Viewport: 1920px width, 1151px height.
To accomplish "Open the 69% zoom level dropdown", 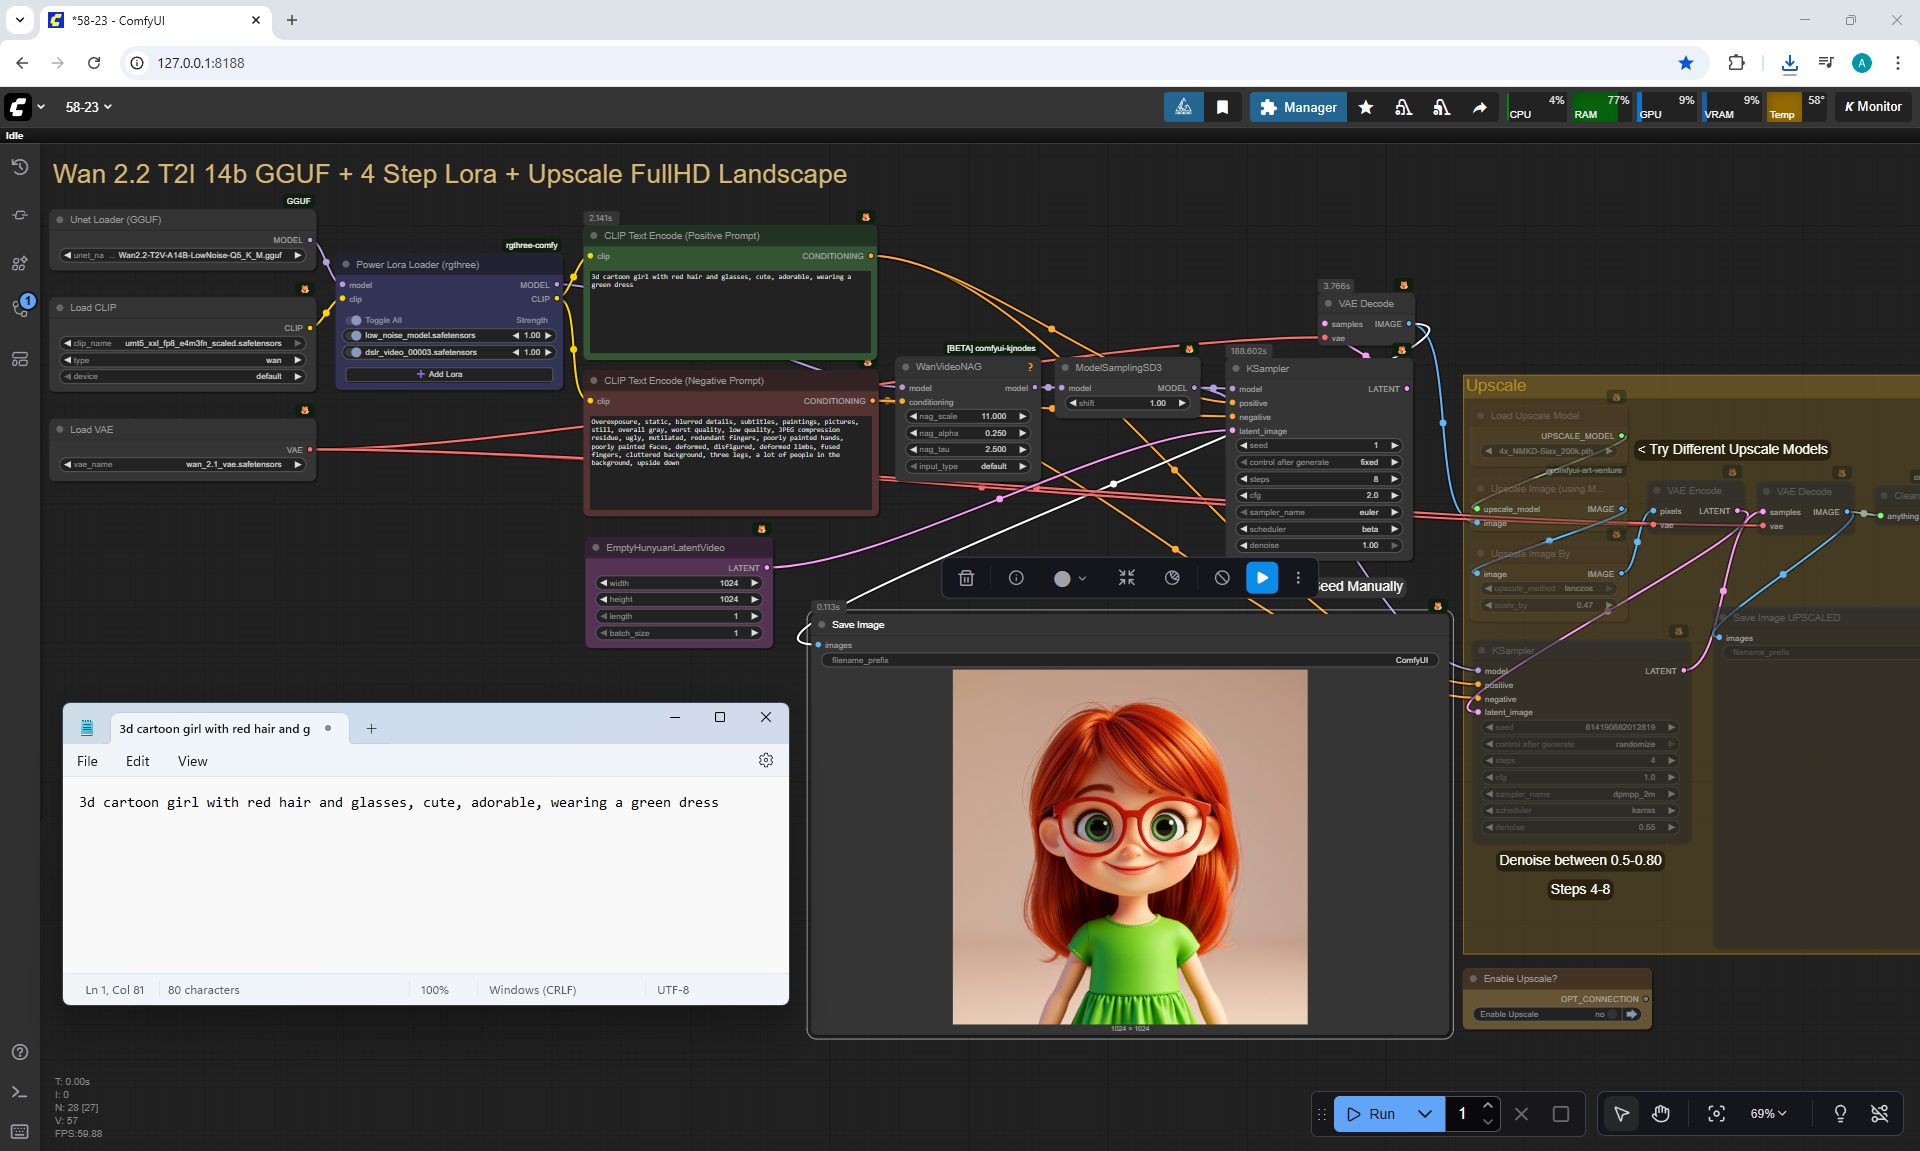I will click(1768, 1114).
